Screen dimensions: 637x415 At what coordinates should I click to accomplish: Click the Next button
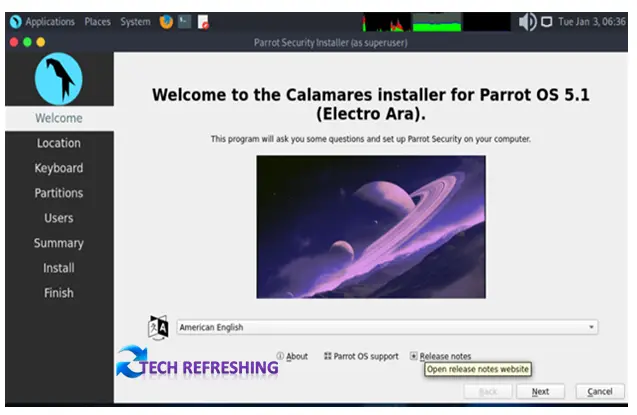(x=540, y=391)
